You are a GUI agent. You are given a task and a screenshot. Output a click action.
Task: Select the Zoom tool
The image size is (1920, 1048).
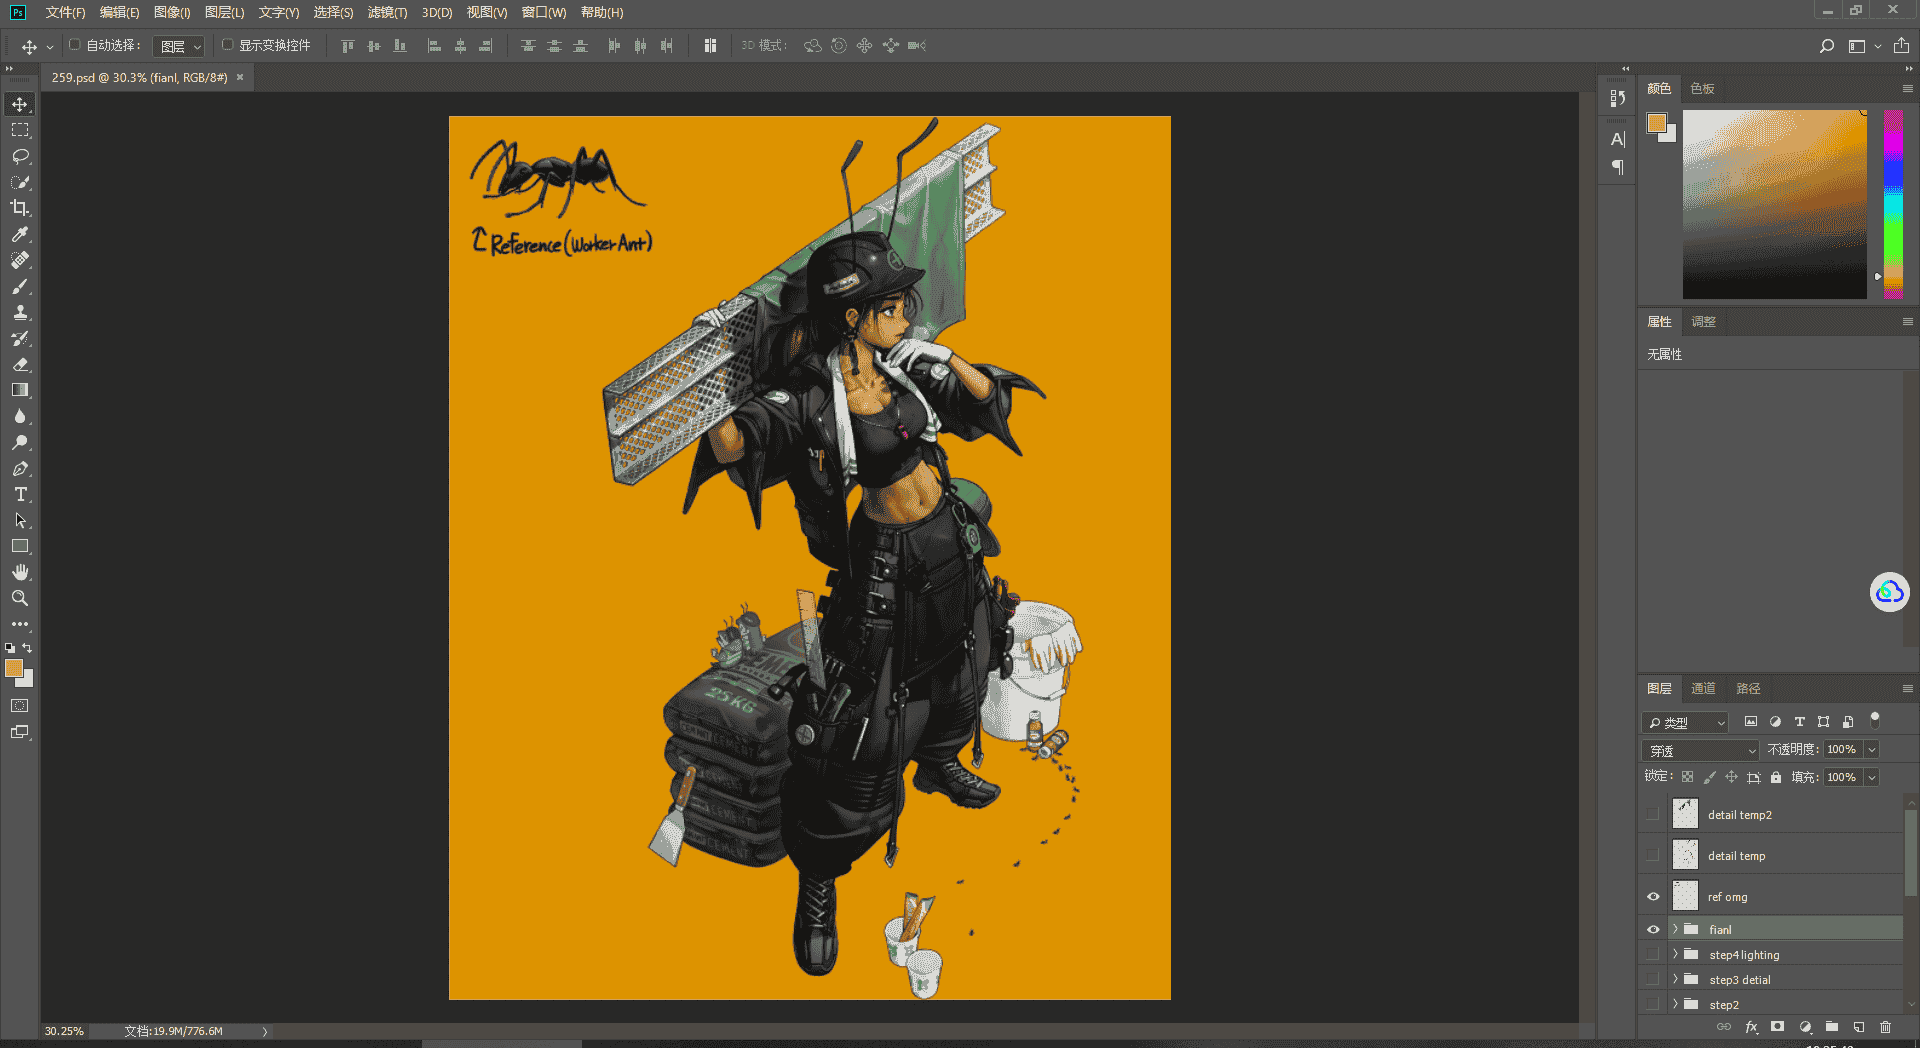[x=20, y=598]
